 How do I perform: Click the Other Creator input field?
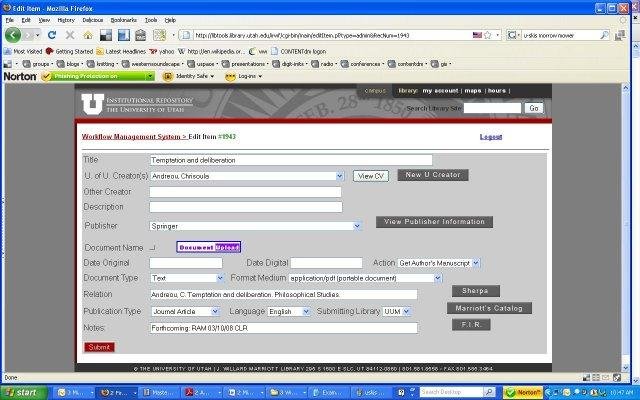(x=245, y=192)
